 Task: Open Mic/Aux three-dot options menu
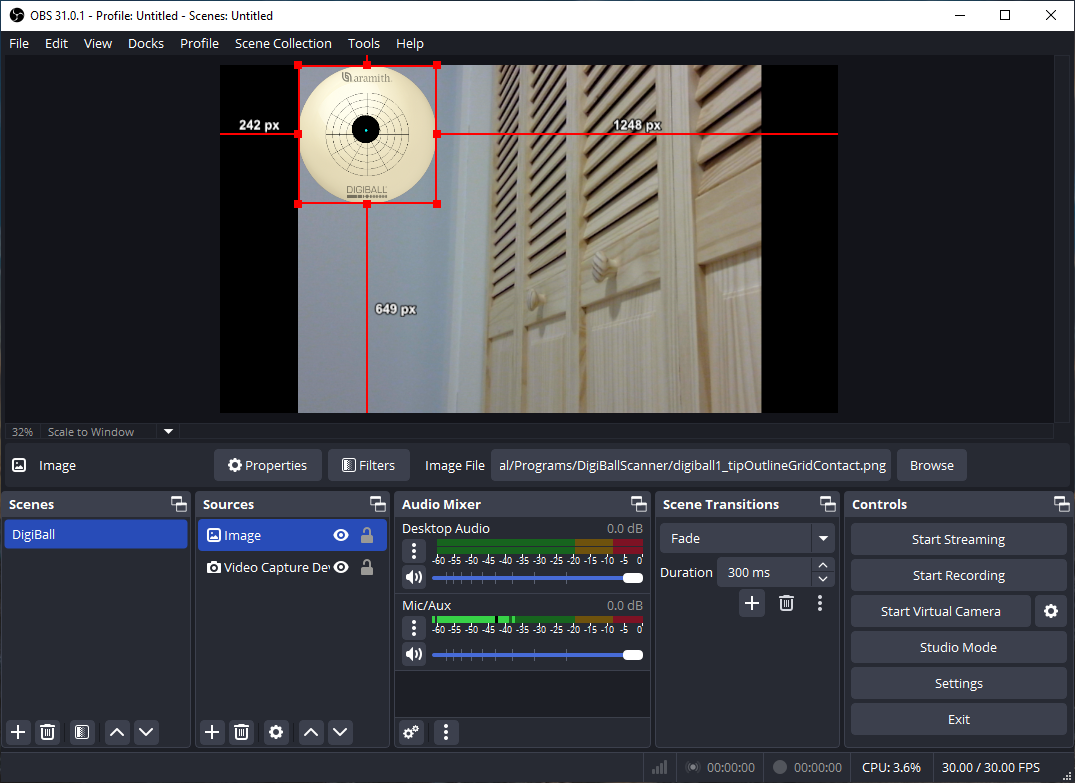[x=413, y=628]
